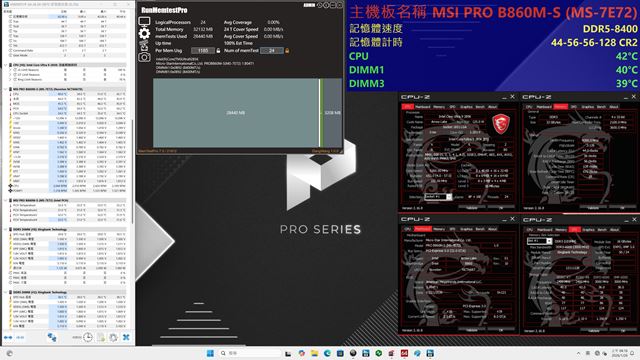Click the Num of memTest value field
640x360 pixels.
pyautogui.click(x=272, y=51)
